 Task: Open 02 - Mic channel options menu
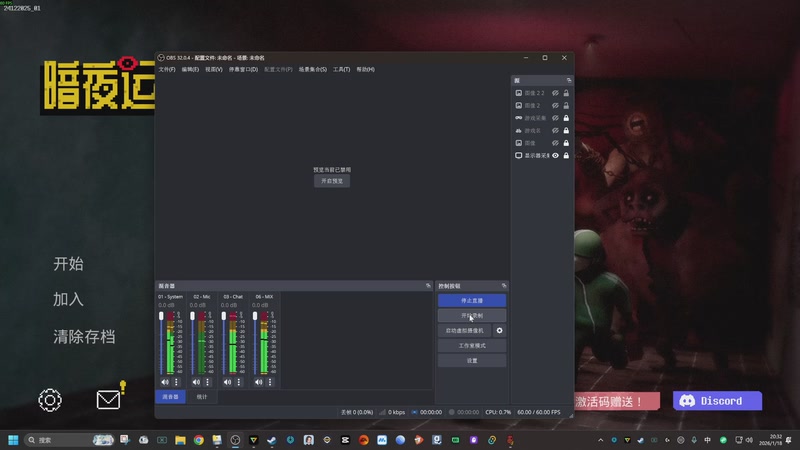pyautogui.click(x=207, y=382)
